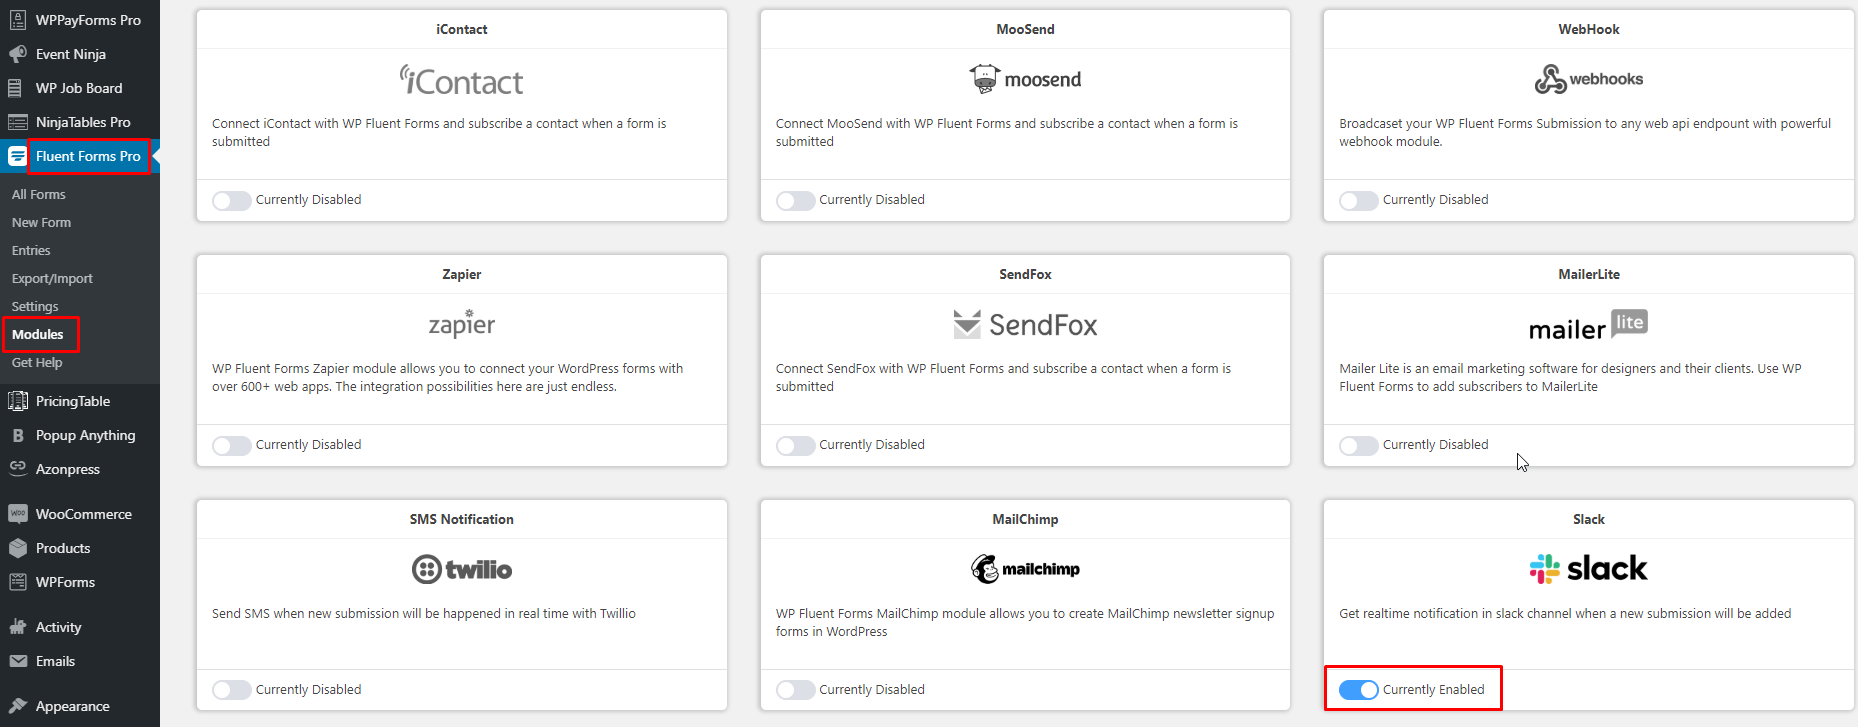Viewport: 1858px width, 727px height.
Task: Open the Entries submenu item
Action: [x=31, y=250]
